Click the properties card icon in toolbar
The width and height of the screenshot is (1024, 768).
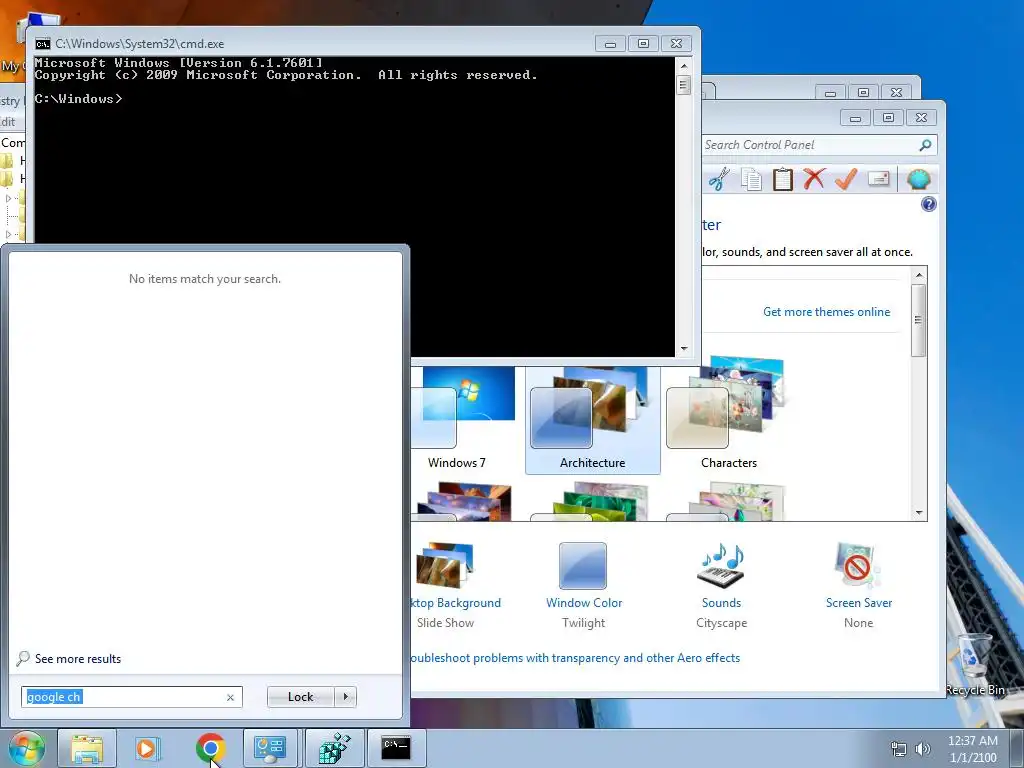[x=878, y=178]
